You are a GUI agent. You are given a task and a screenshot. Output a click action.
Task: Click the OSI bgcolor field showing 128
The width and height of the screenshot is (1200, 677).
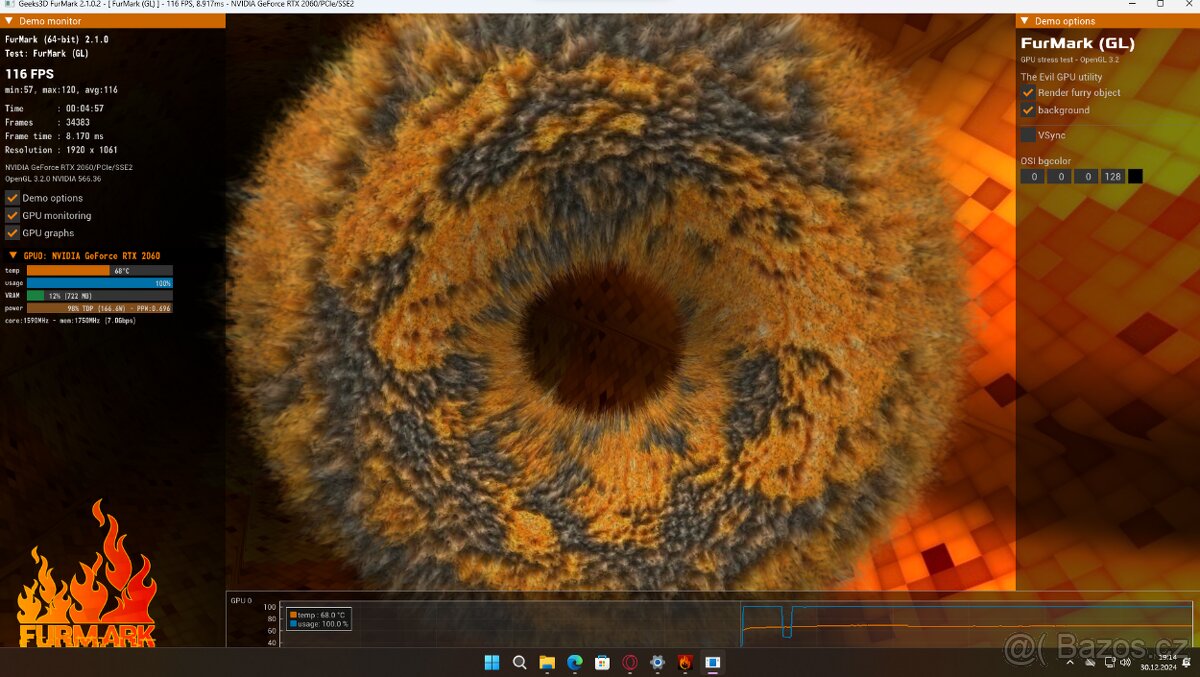pyautogui.click(x=1112, y=177)
